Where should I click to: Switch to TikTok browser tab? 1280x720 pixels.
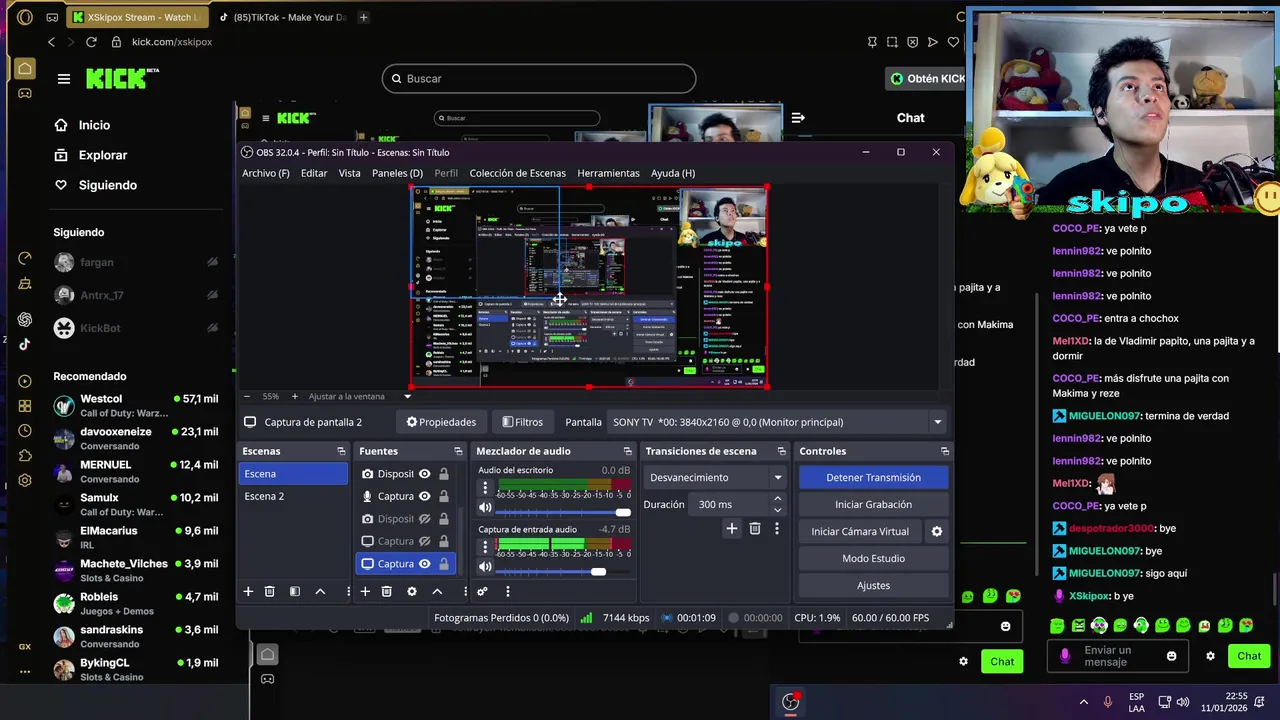(281, 17)
